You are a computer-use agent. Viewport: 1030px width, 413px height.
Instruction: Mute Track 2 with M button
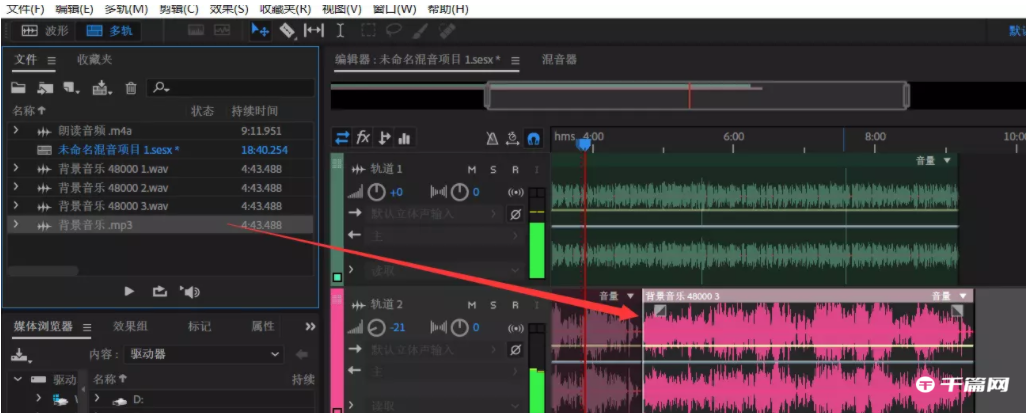472,305
